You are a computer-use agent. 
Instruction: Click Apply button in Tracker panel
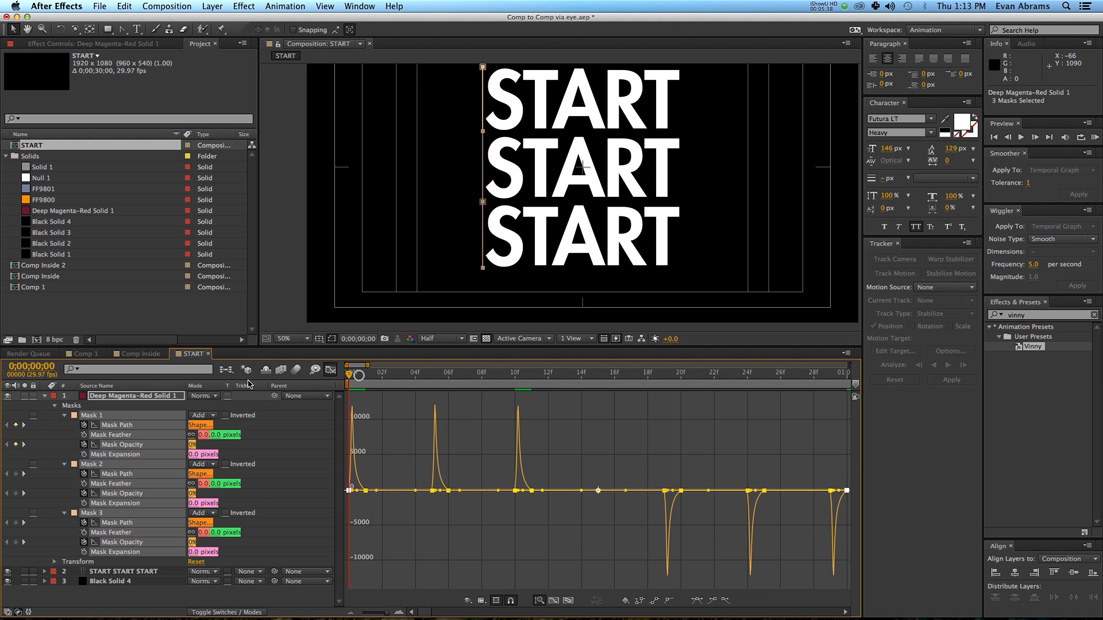951,379
